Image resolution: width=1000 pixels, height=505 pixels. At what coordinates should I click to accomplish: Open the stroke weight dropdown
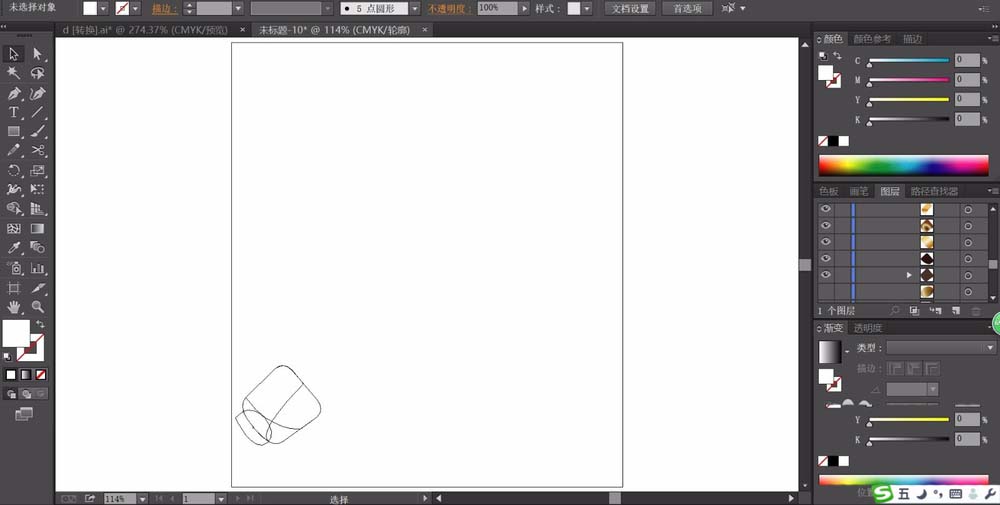click(x=238, y=8)
